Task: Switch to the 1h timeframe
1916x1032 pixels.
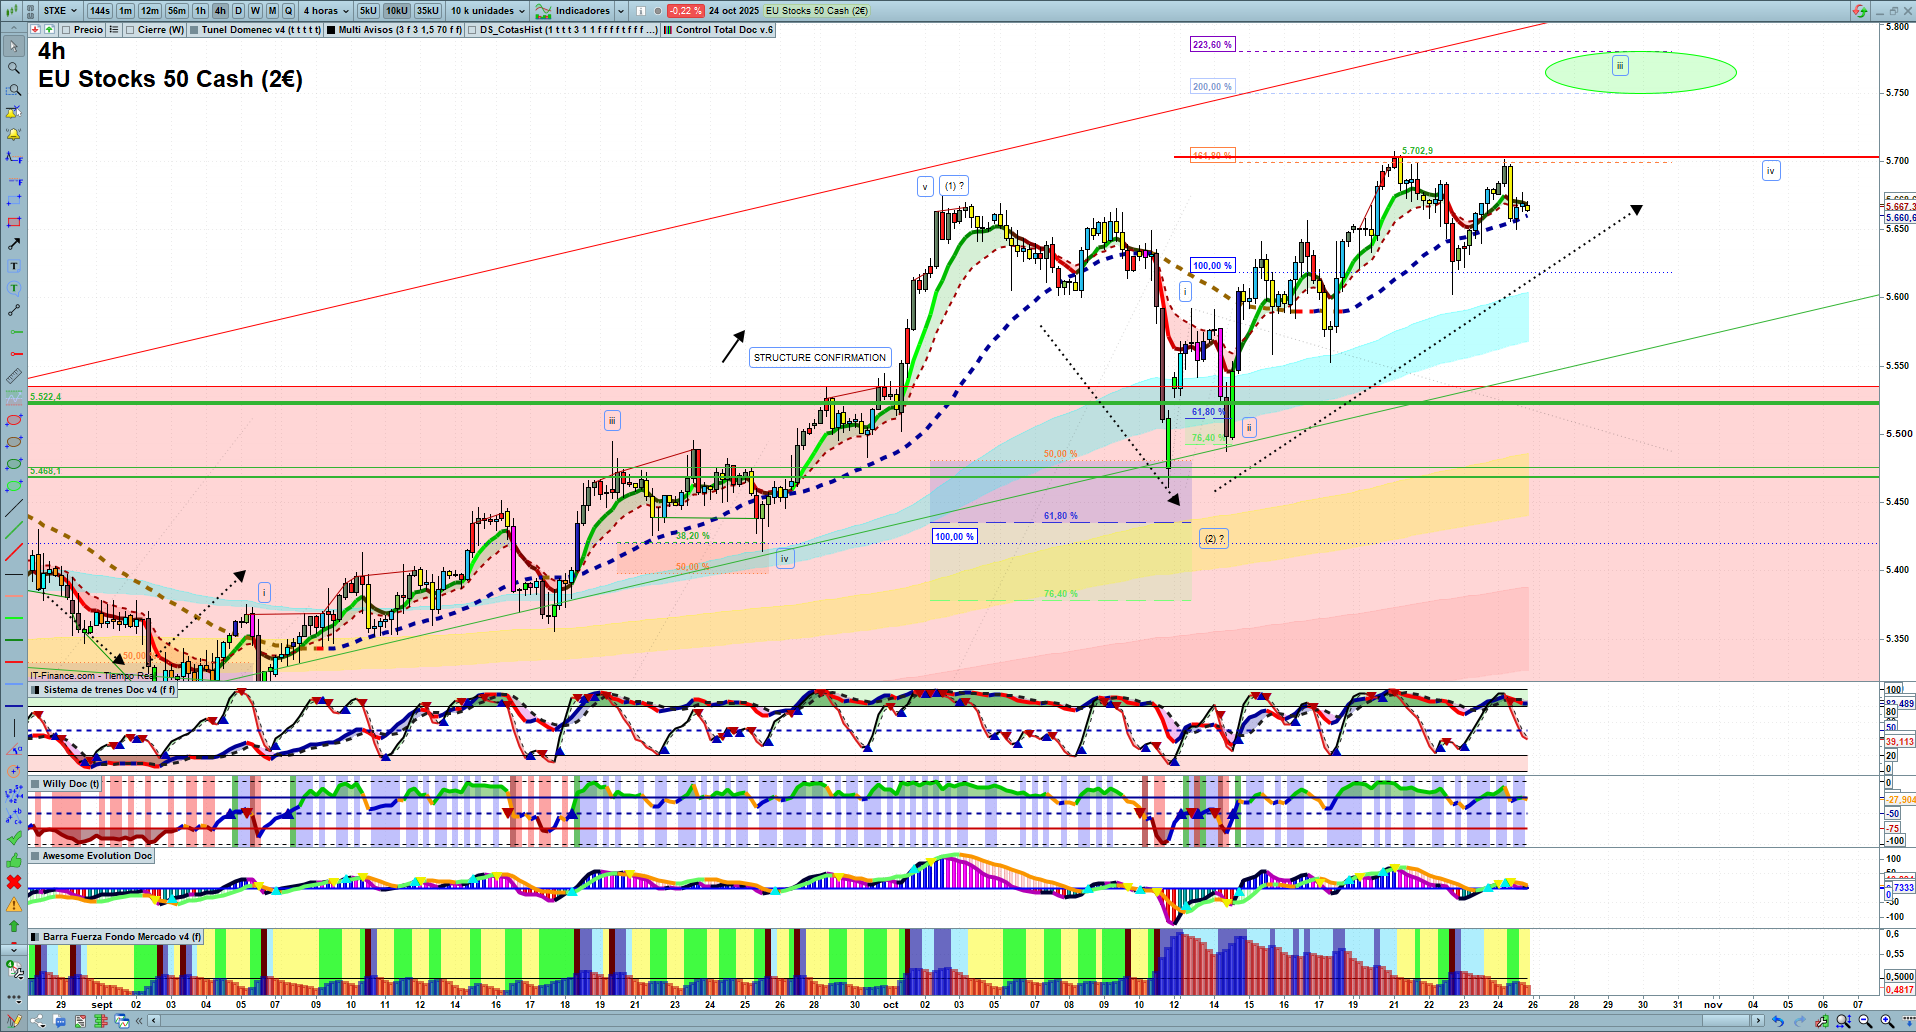Action: click(201, 11)
